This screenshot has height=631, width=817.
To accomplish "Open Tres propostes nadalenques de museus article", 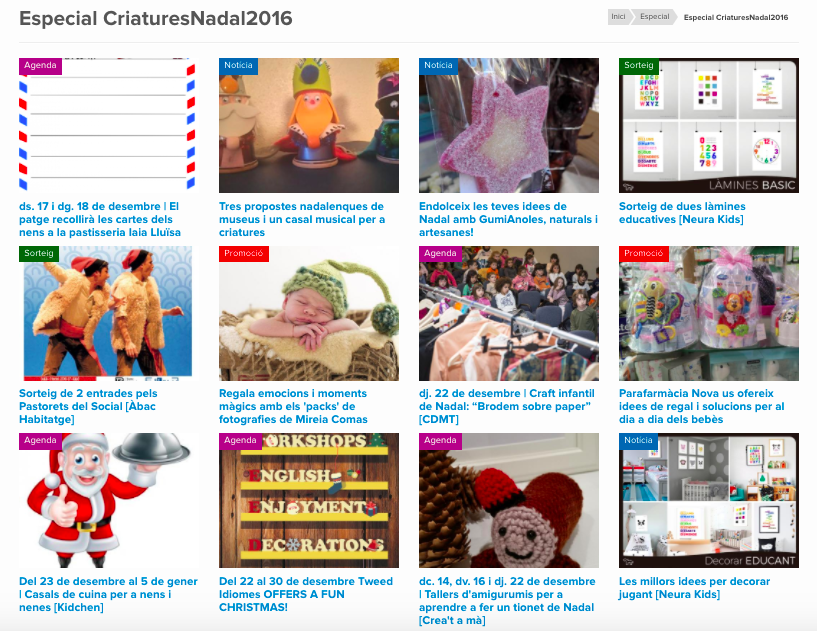I will pyautogui.click(x=302, y=219).
